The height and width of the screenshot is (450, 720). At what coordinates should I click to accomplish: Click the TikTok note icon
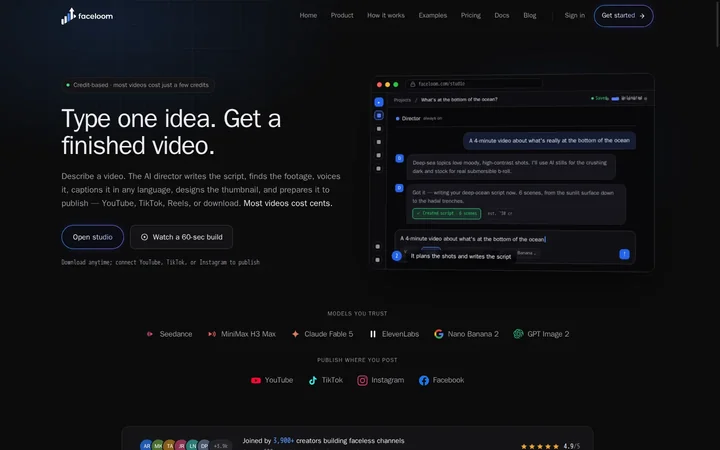pos(313,380)
